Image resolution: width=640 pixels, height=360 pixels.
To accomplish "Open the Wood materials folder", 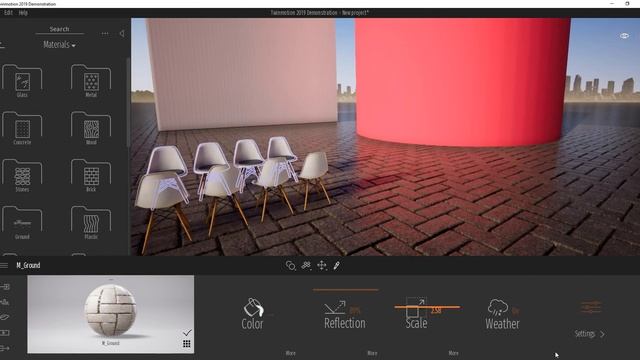I will click(91, 128).
